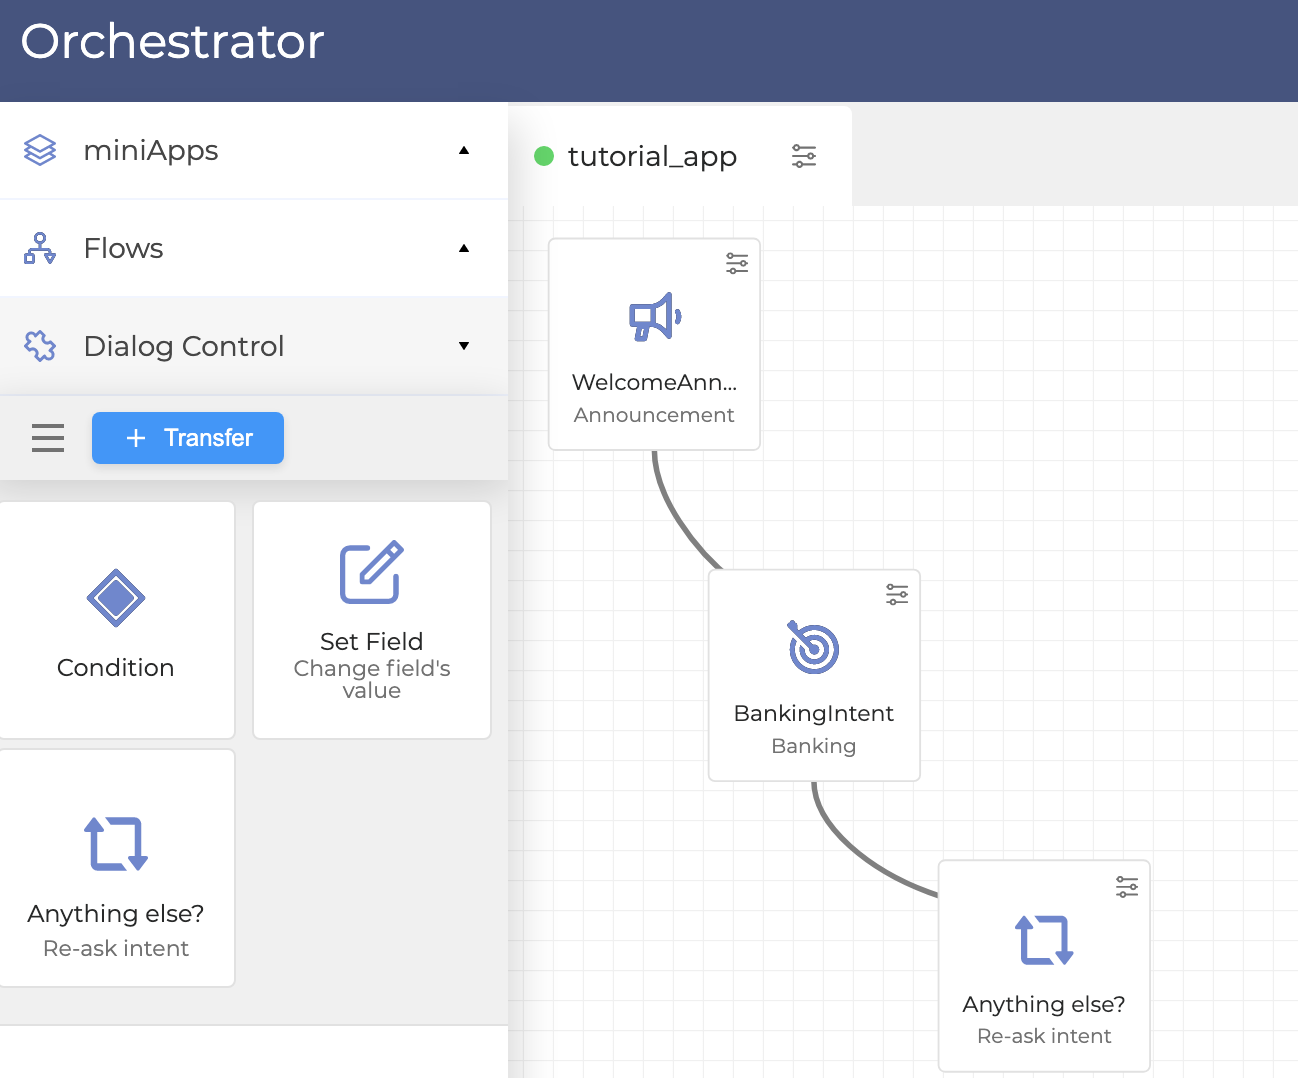Viewport: 1298px width, 1078px height.
Task: Open tutorial_app tab settings sliders icon
Action: coord(804,156)
